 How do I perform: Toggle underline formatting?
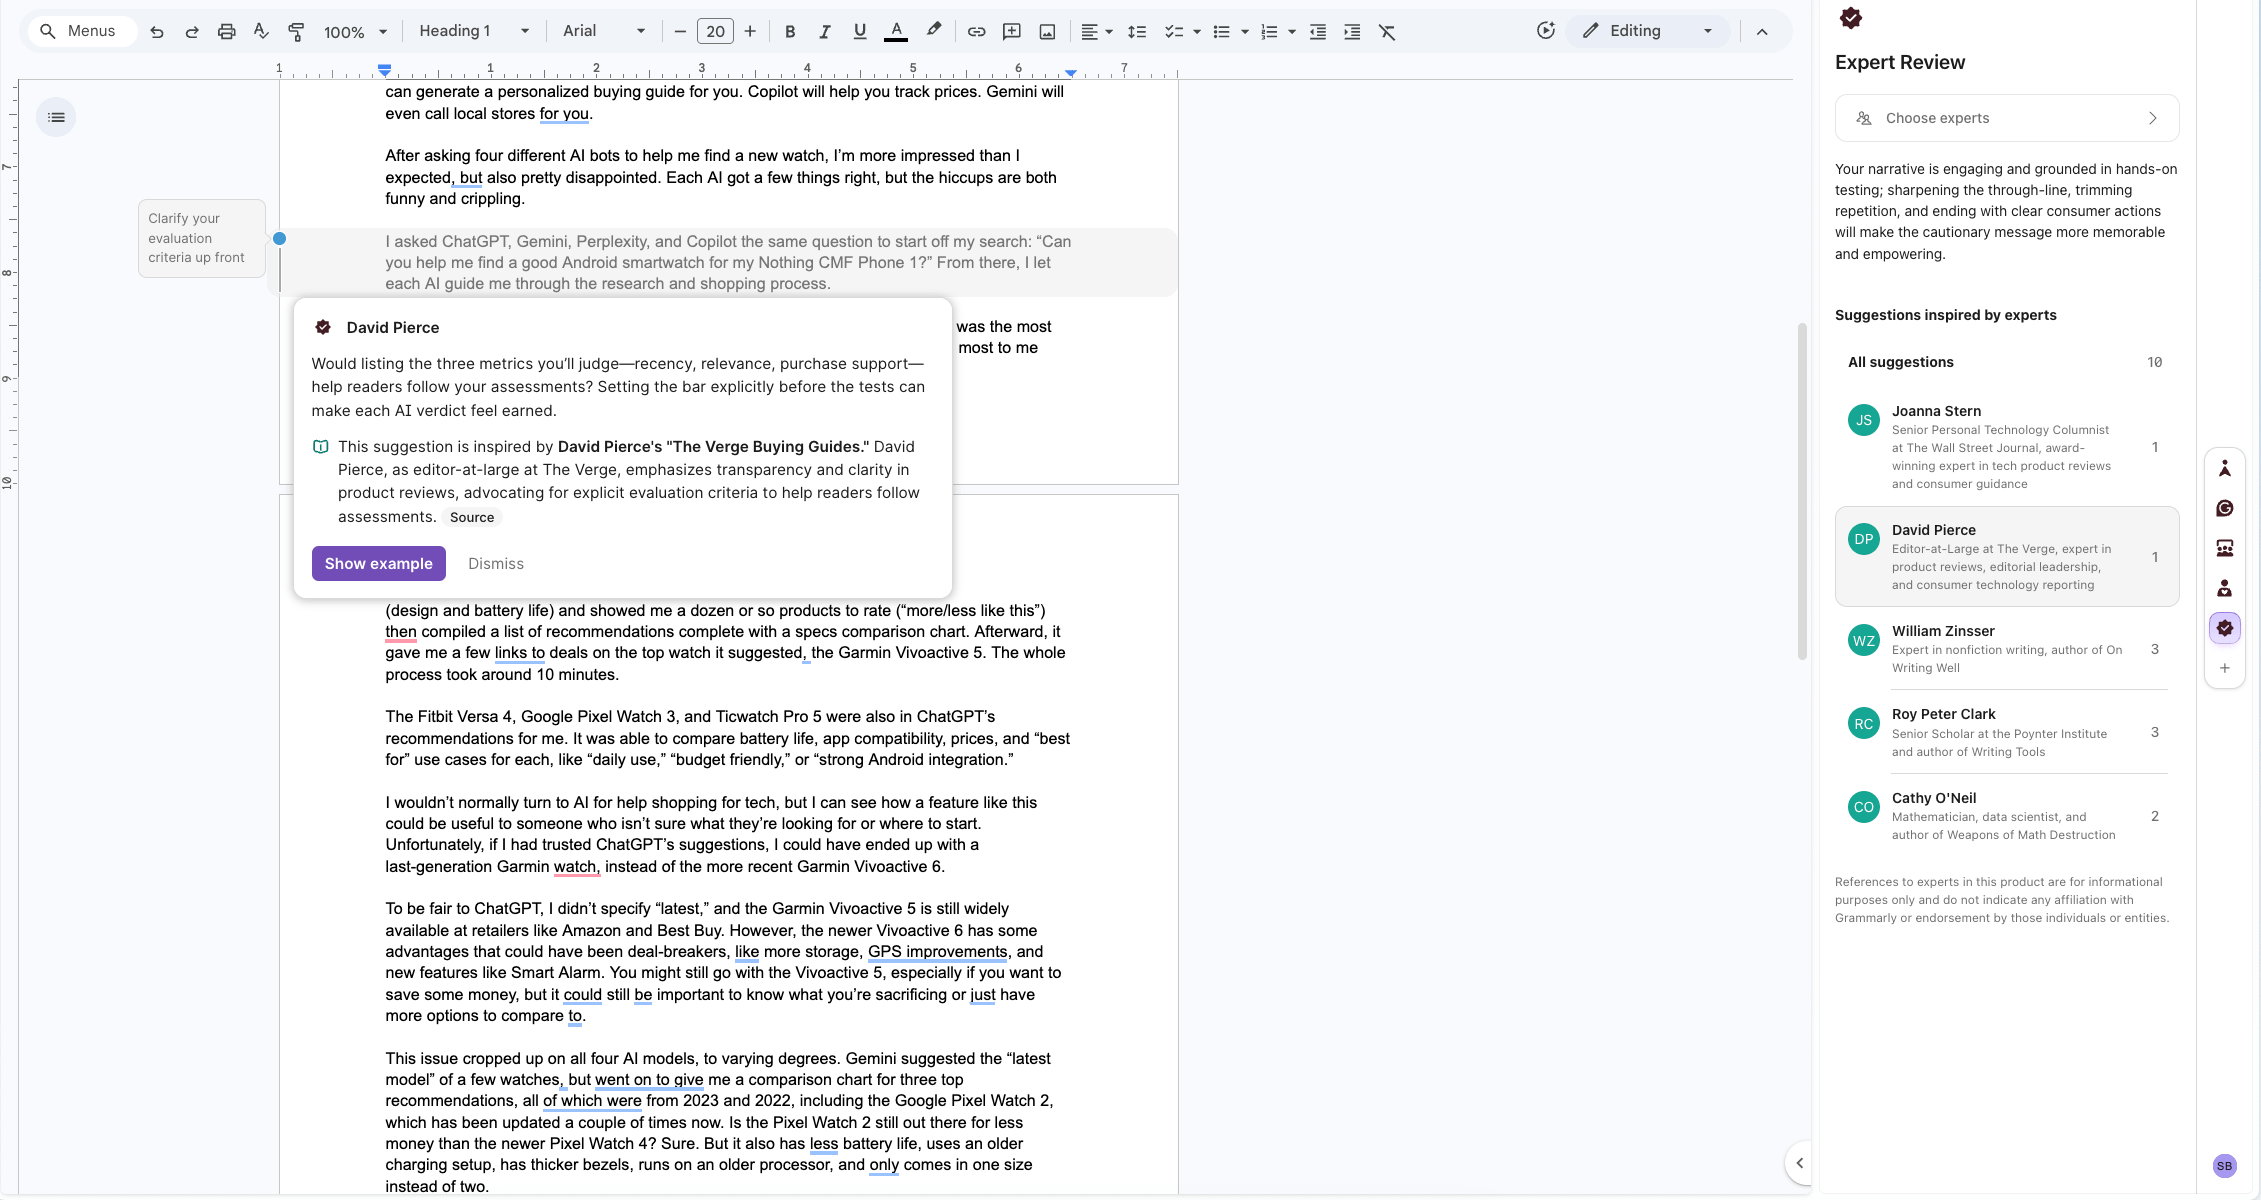tap(859, 32)
